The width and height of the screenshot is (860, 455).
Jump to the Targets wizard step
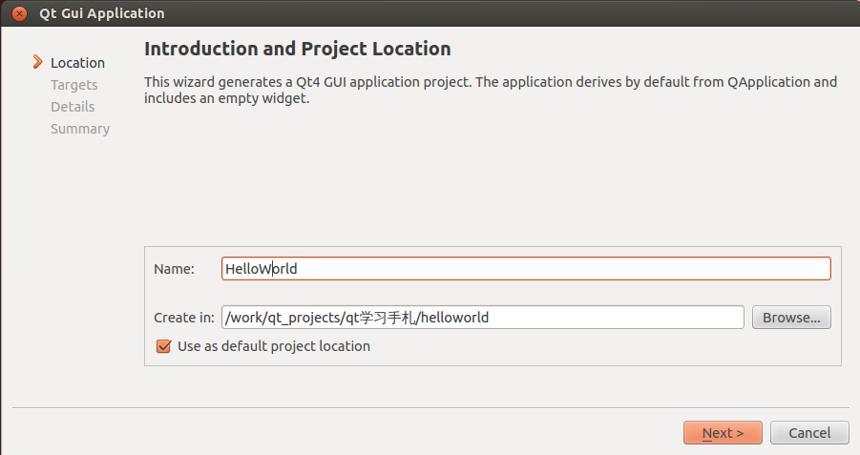pyautogui.click(x=74, y=85)
